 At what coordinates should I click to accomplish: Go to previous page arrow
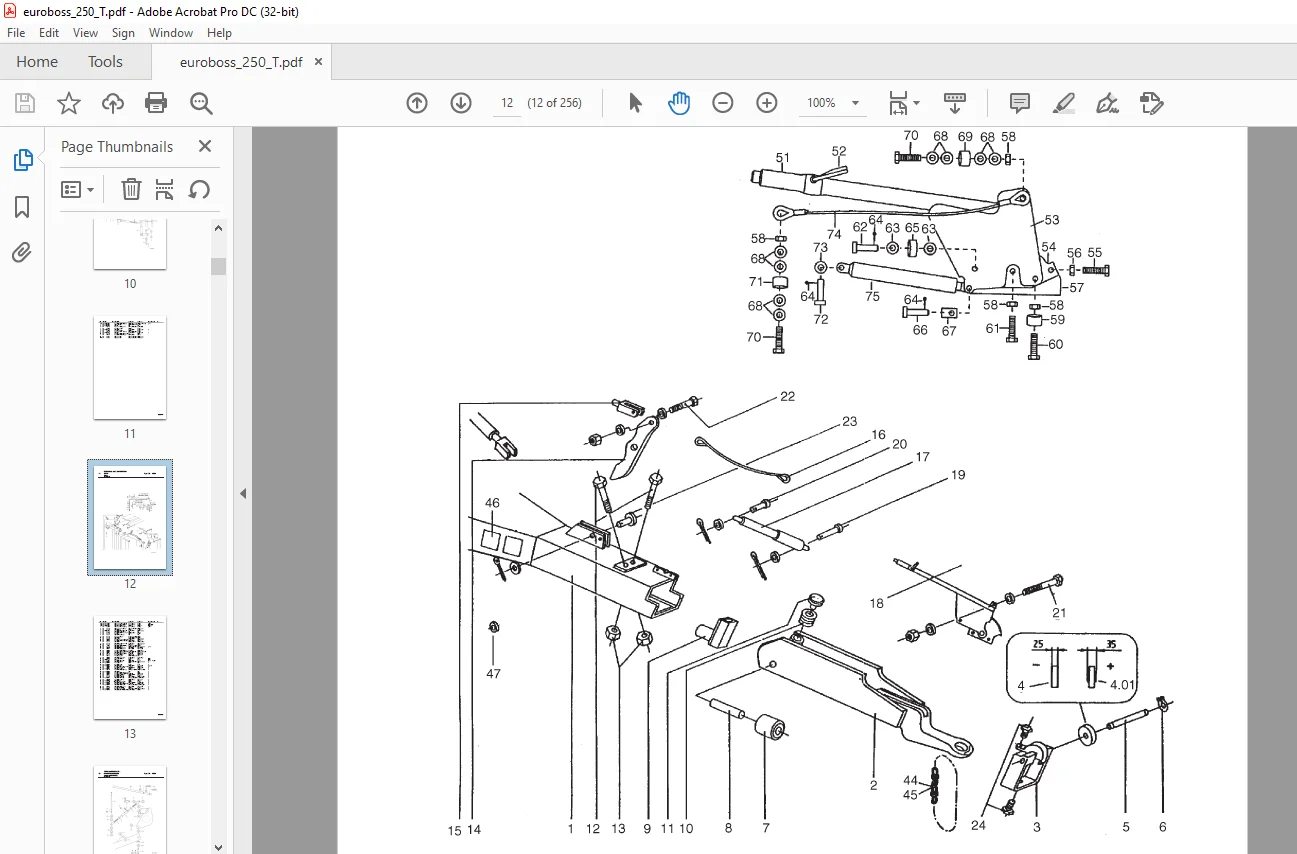tap(417, 103)
